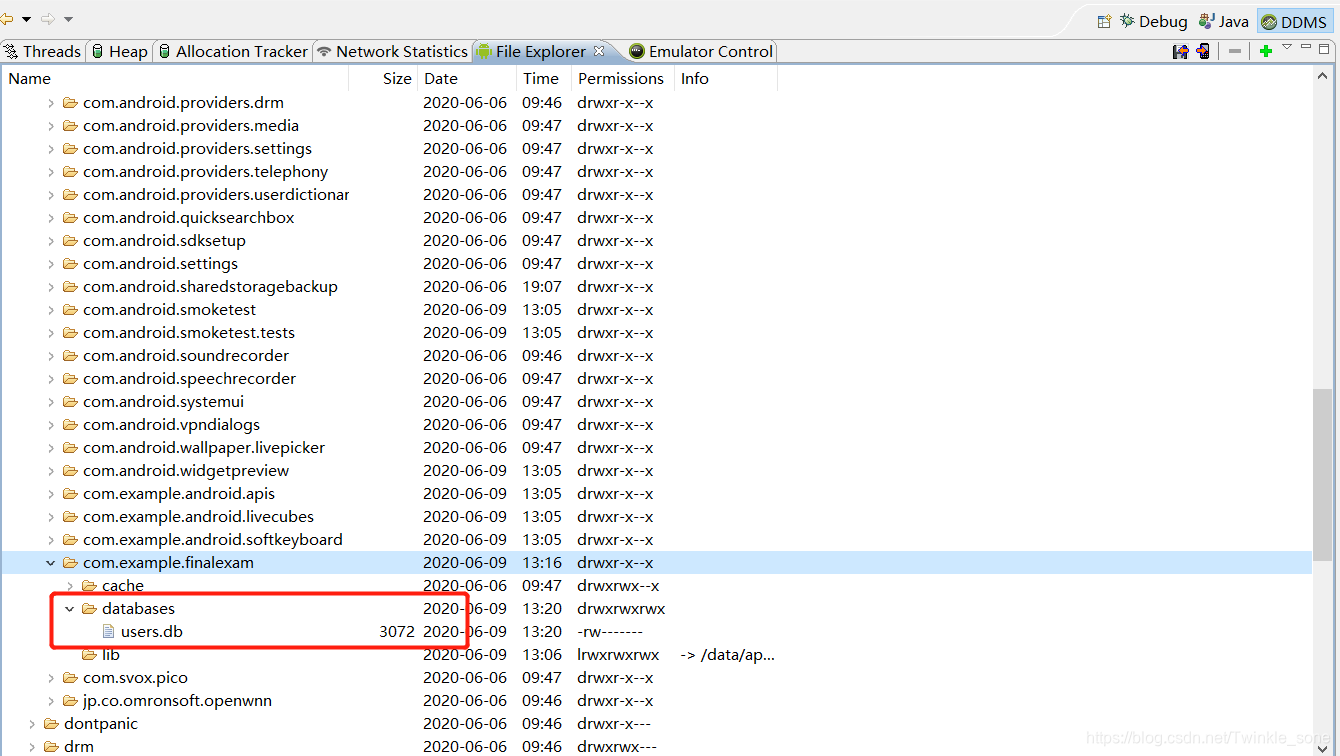Image resolution: width=1340 pixels, height=756 pixels.
Task: Click the green plus New Folder icon
Action: [1265, 51]
